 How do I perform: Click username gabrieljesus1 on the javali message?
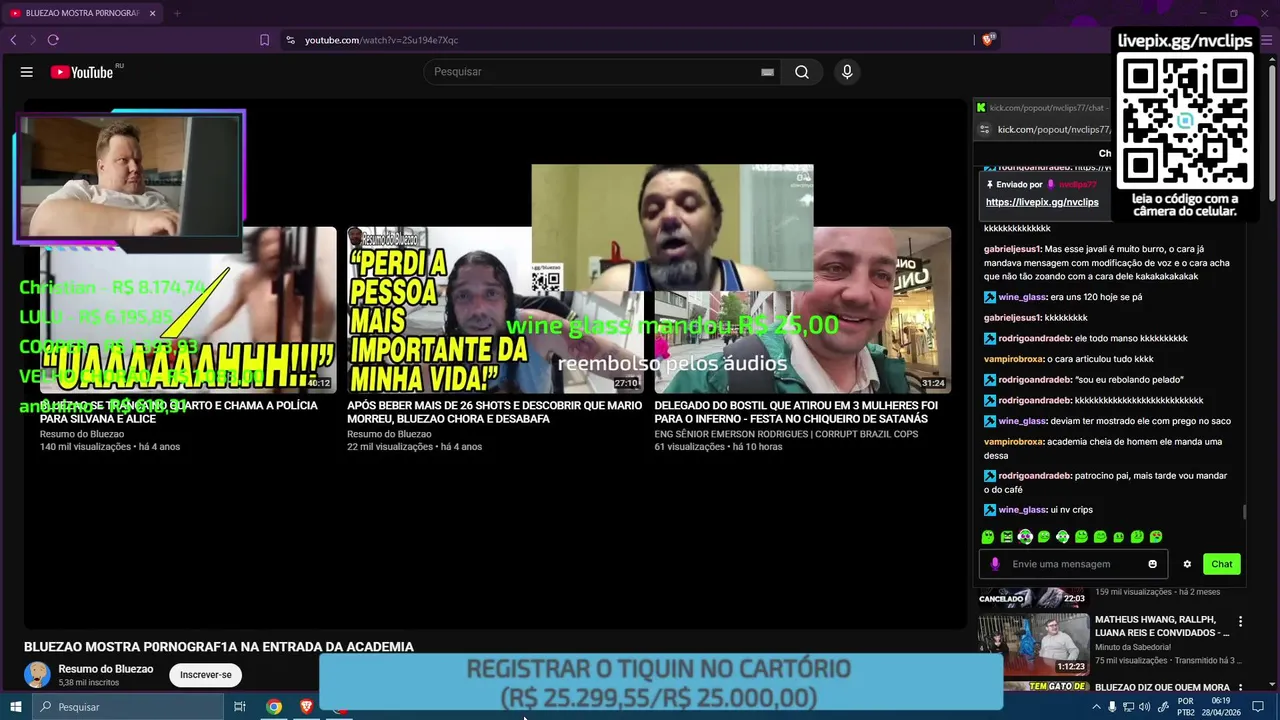(1012, 249)
